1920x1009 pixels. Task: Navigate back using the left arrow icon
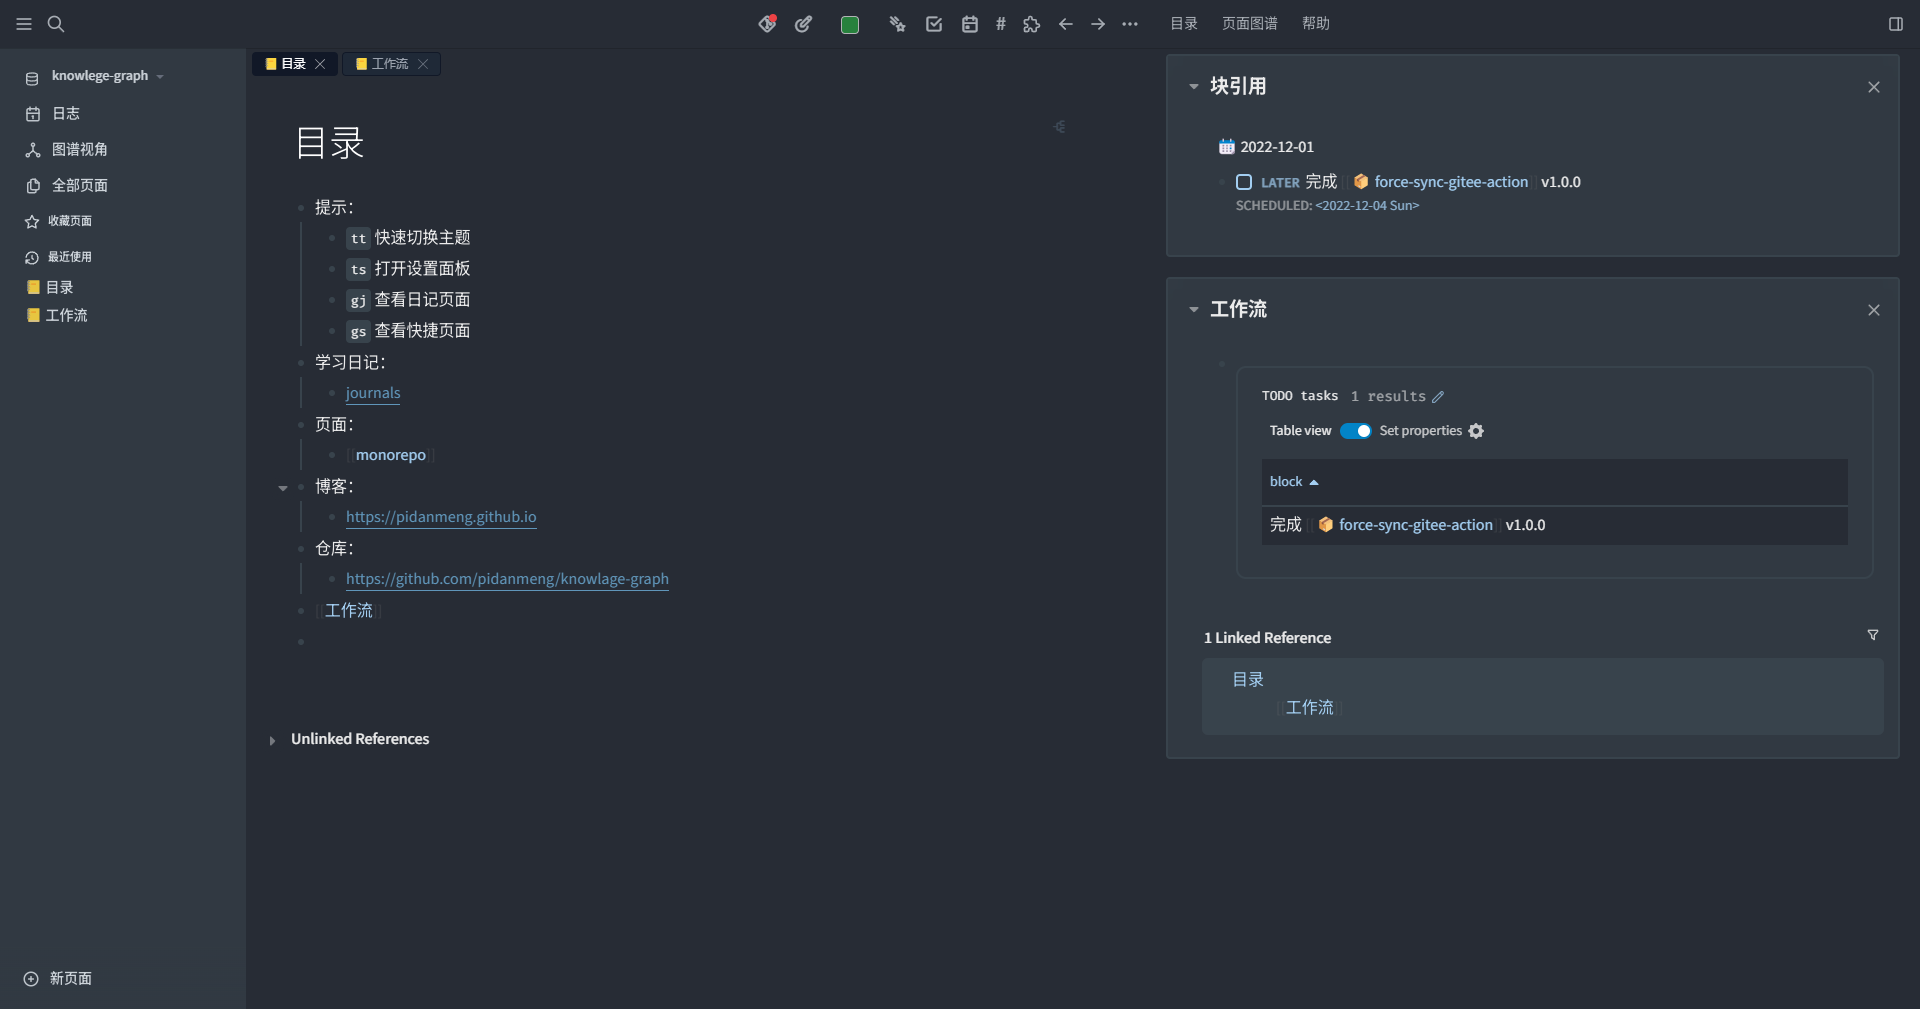[1065, 24]
